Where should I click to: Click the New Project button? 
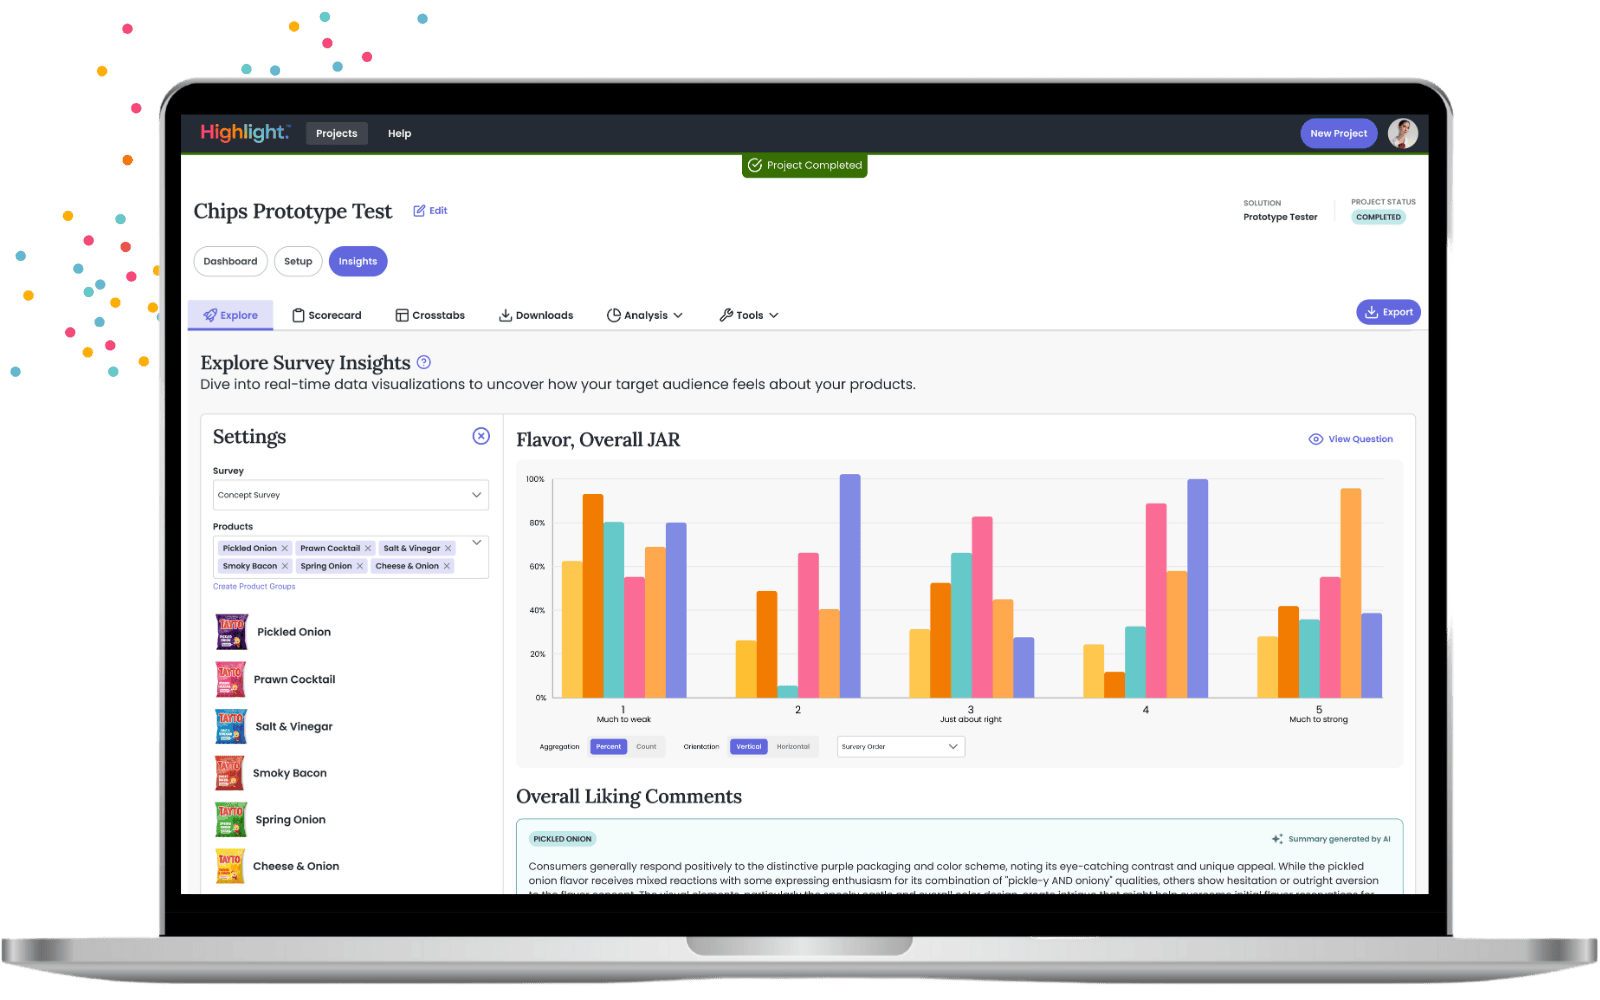coord(1338,133)
